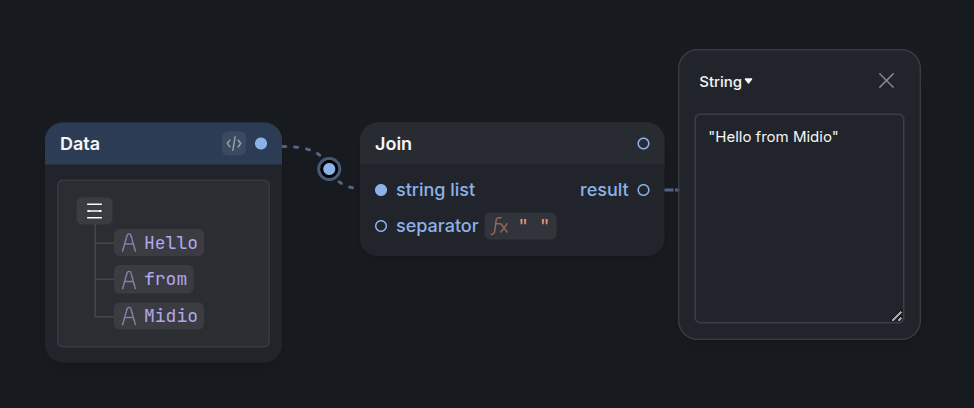Click the fx expression icon on separator
Screen dimensions: 974x408
499,226
